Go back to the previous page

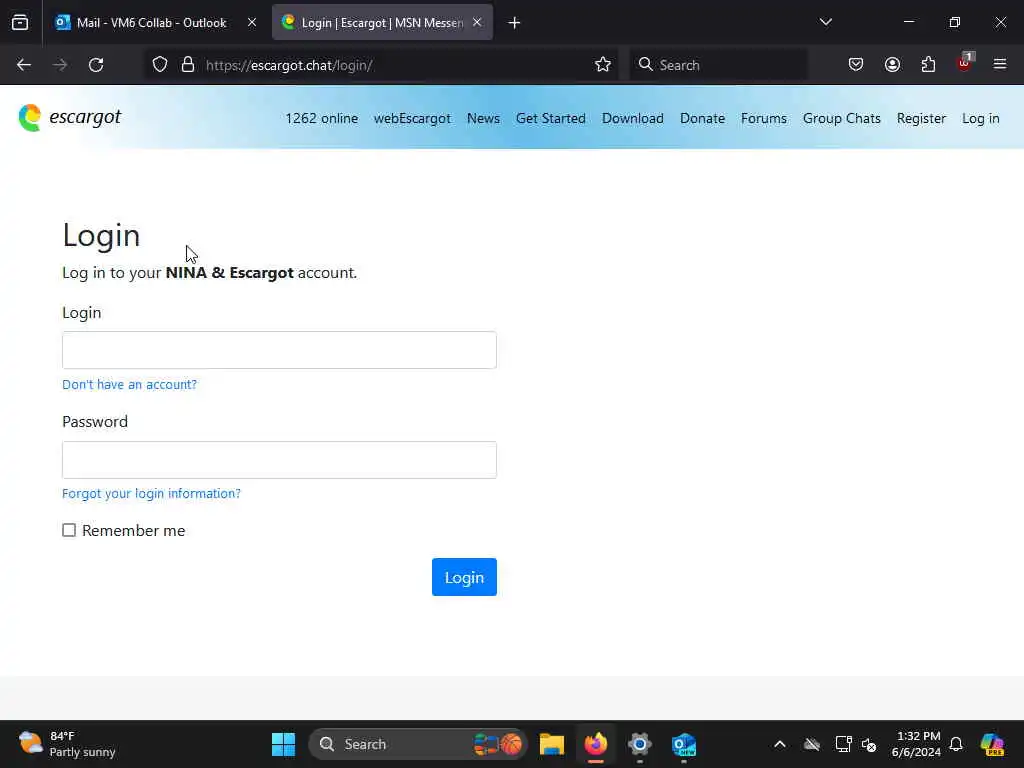[x=24, y=65]
